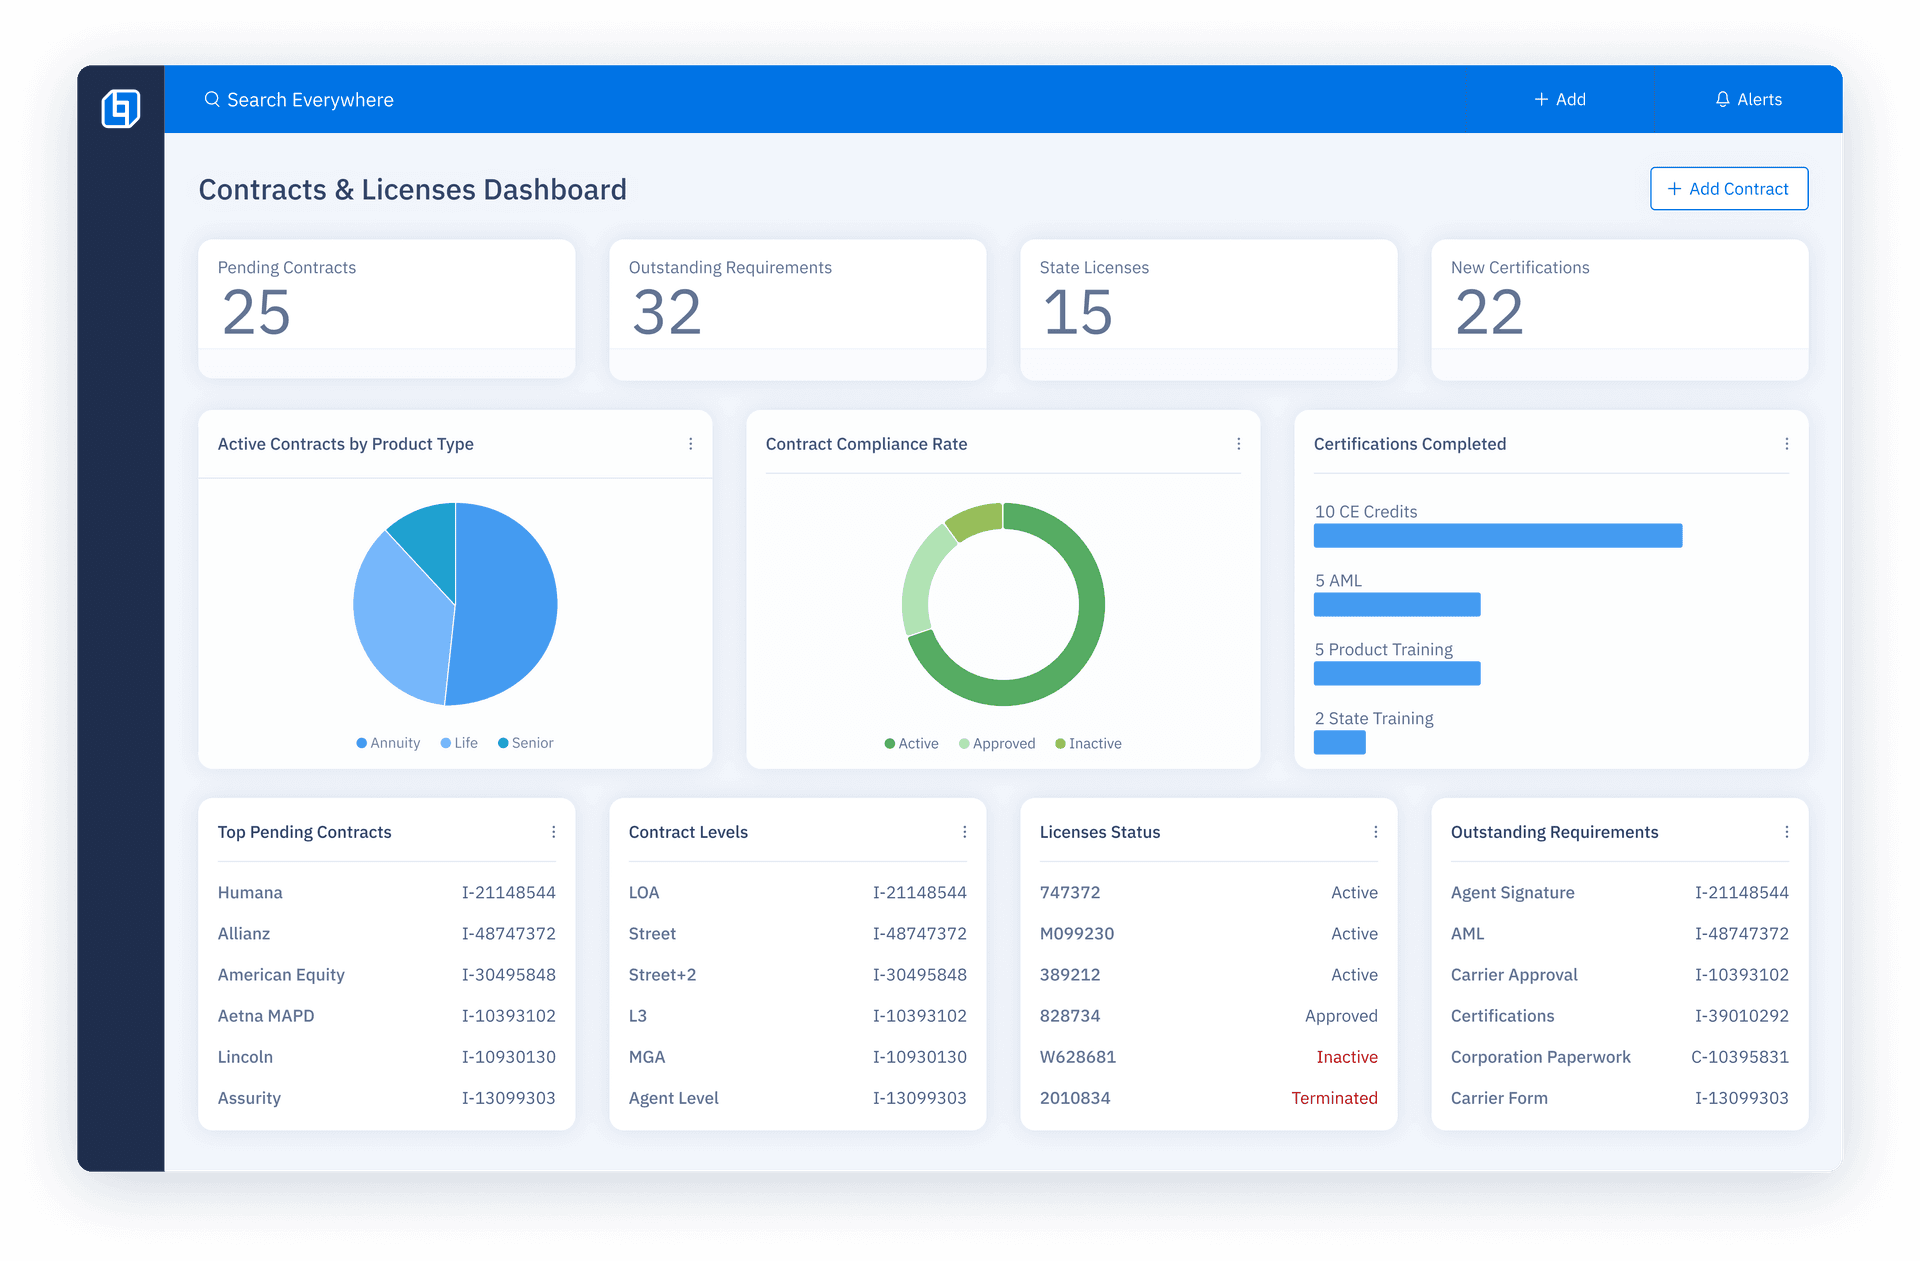1920x1261 pixels.
Task: Toggle Annuity legend item in pie chart
Action: (x=388, y=743)
